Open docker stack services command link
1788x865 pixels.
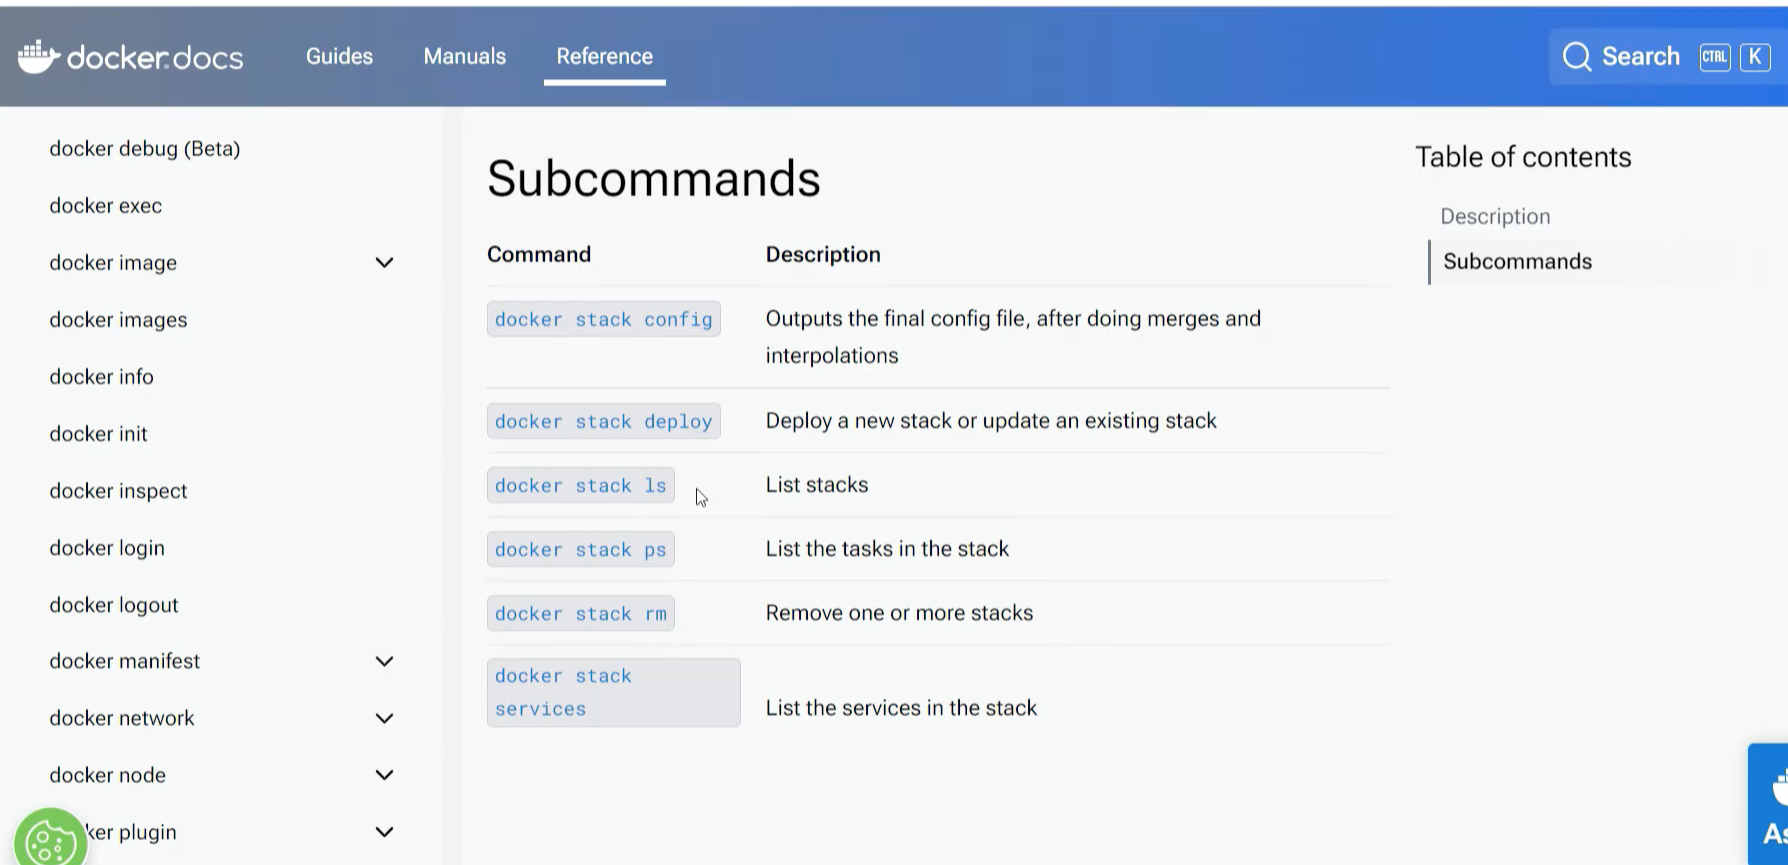[x=613, y=692]
